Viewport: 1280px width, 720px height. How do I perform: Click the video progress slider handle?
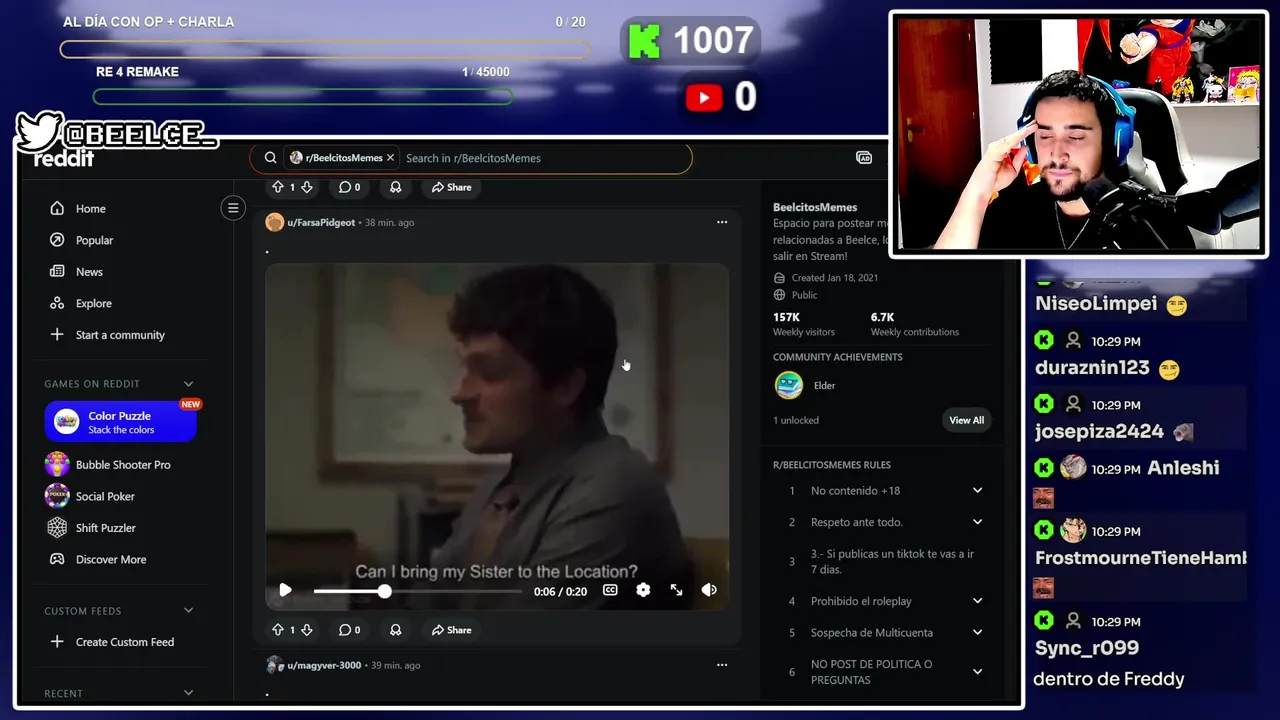click(x=384, y=591)
